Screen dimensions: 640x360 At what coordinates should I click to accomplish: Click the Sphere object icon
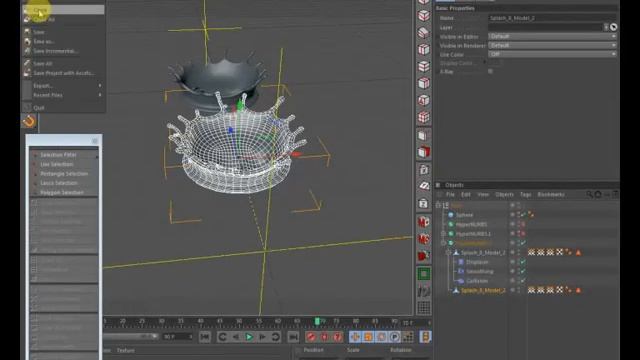point(451,215)
